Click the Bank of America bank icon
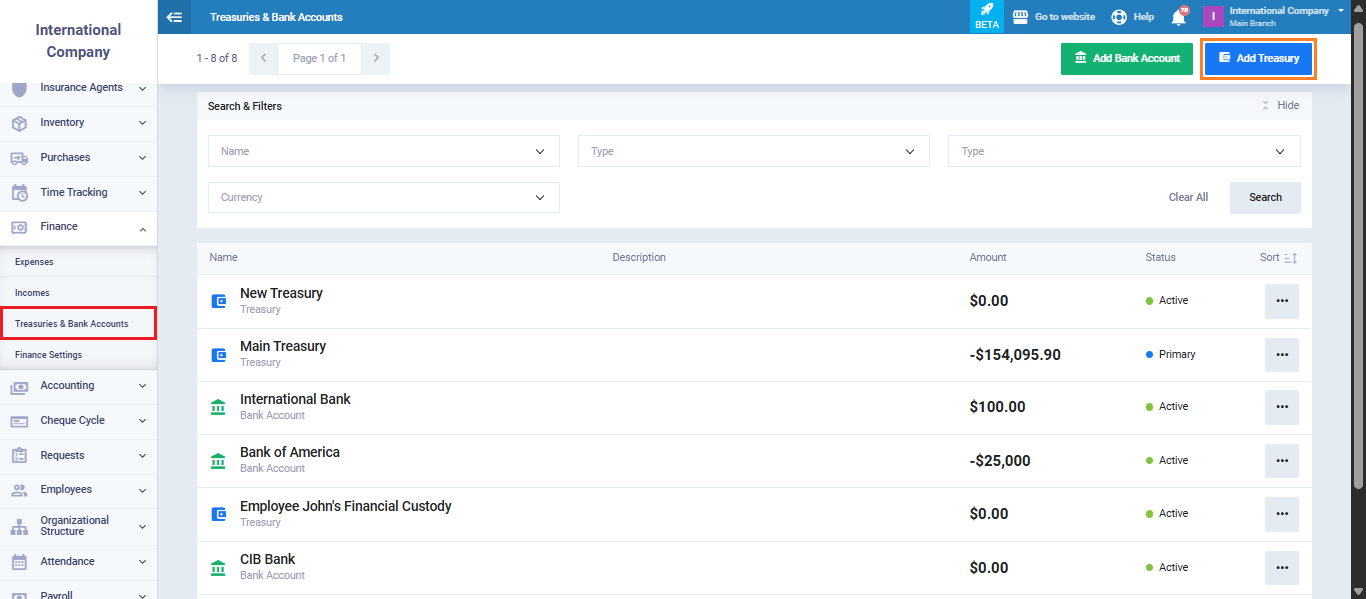This screenshot has height=599, width=1366. (x=219, y=461)
